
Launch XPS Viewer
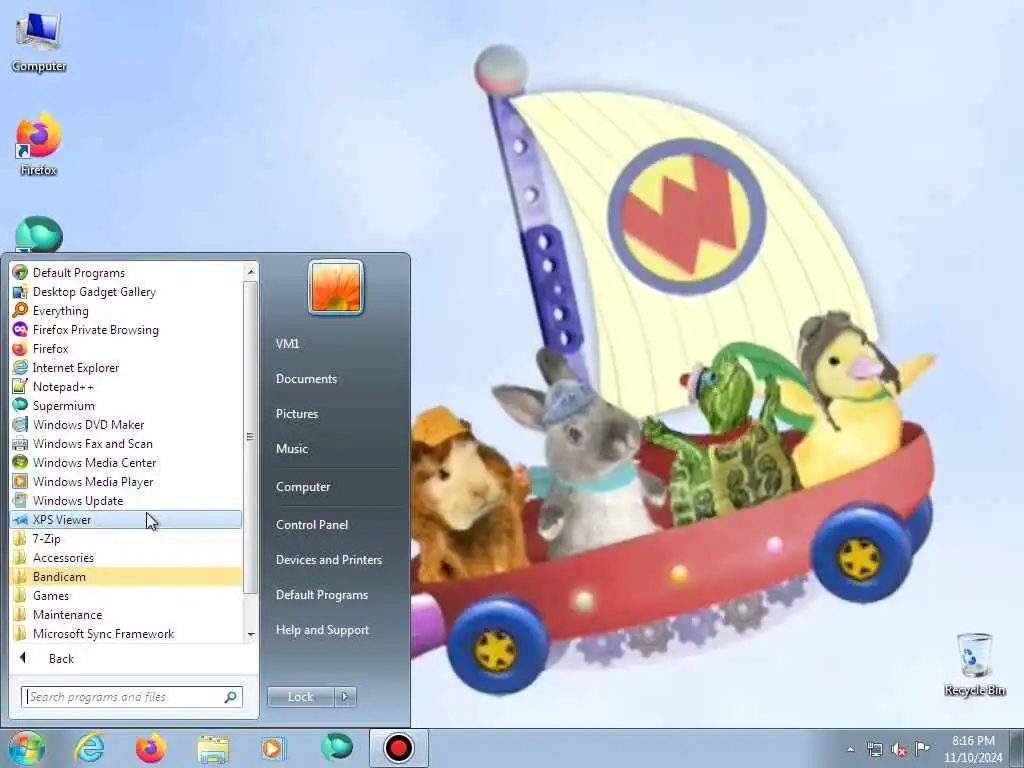tap(127, 519)
